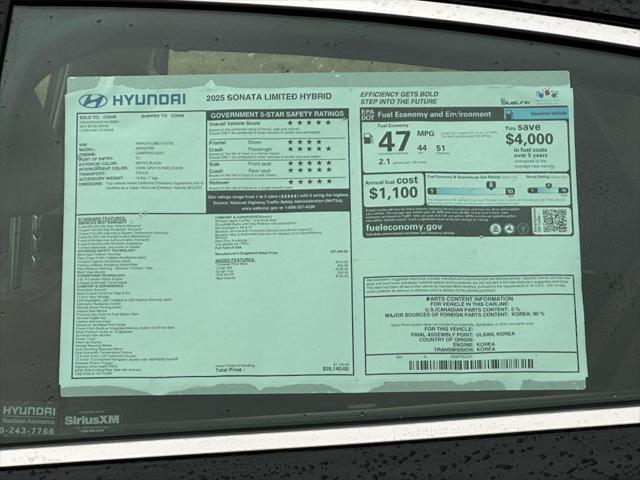Click the 'PORT OF ENTRY' label
640x480 pixels.
(95, 159)
